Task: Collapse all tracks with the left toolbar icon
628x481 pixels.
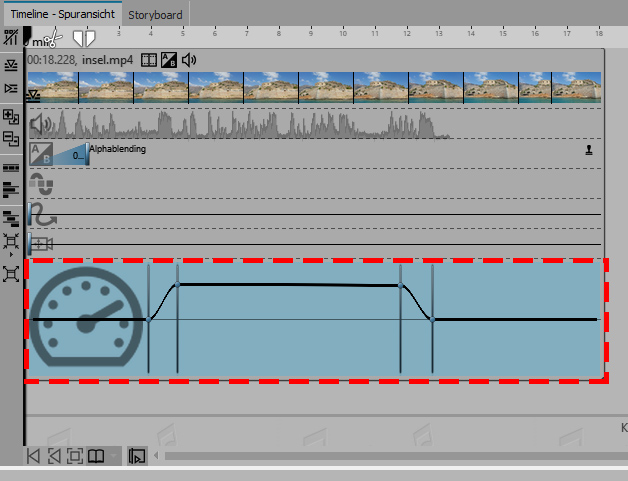Action: point(11,65)
